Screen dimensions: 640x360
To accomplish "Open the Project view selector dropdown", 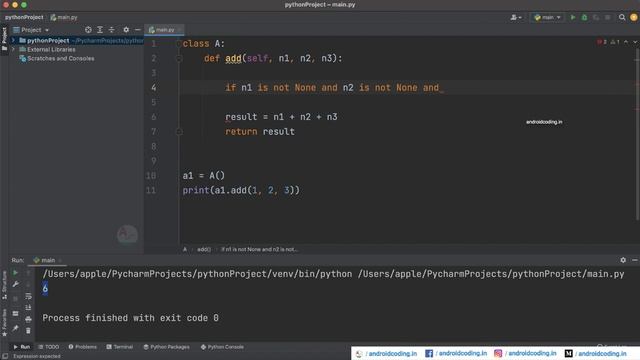I will (31, 30).
